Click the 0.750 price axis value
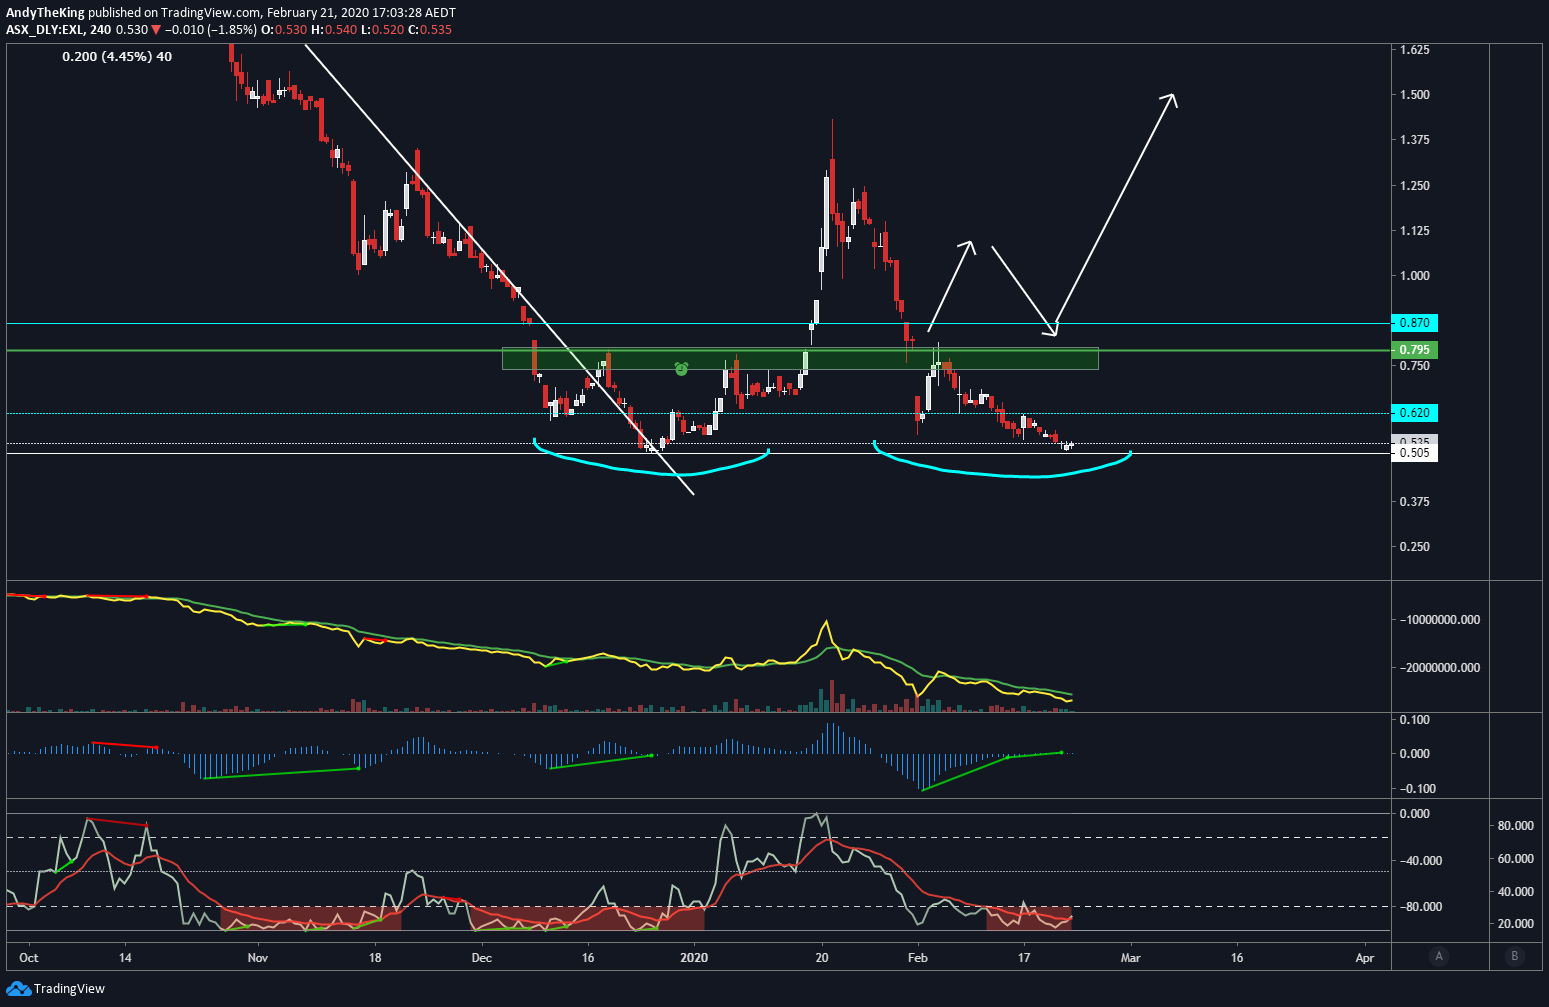1549x1007 pixels. [1415, 366]
